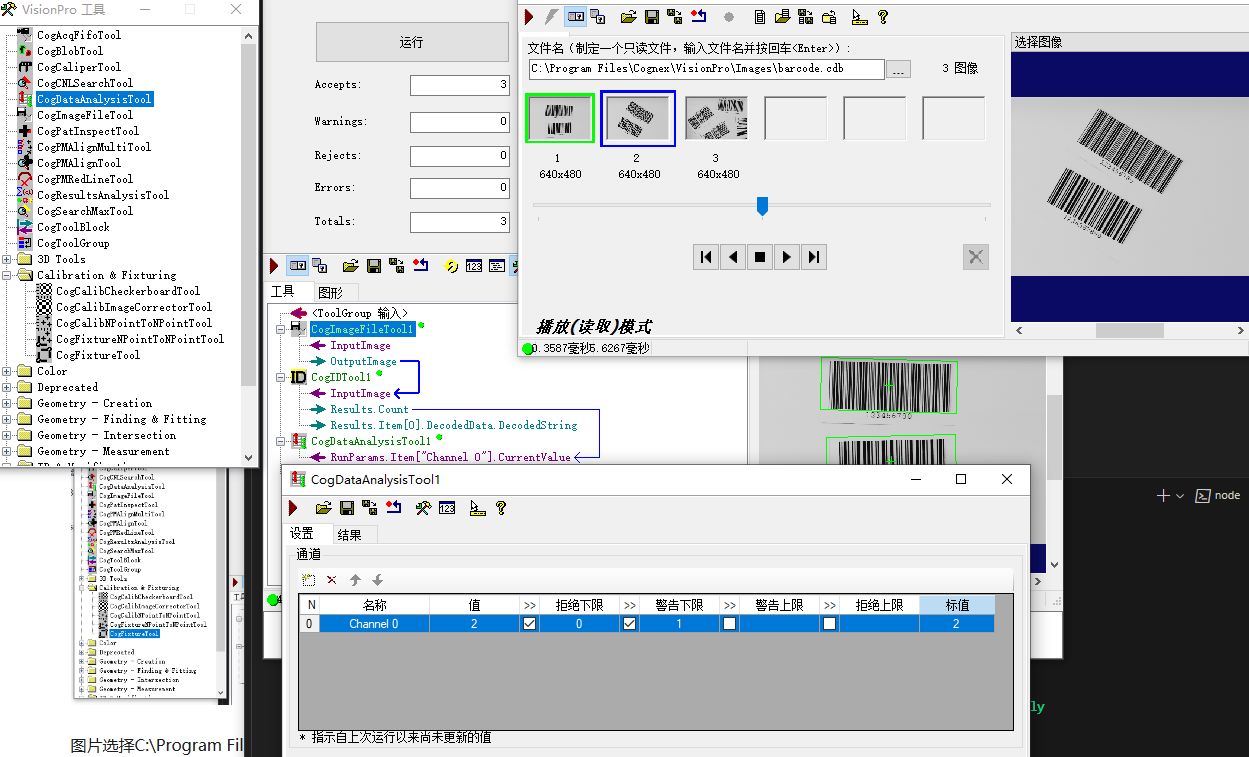Open file icon in the ToolGroup toolbar
This screenshot has width=1249, height=757.
(351, 266)
